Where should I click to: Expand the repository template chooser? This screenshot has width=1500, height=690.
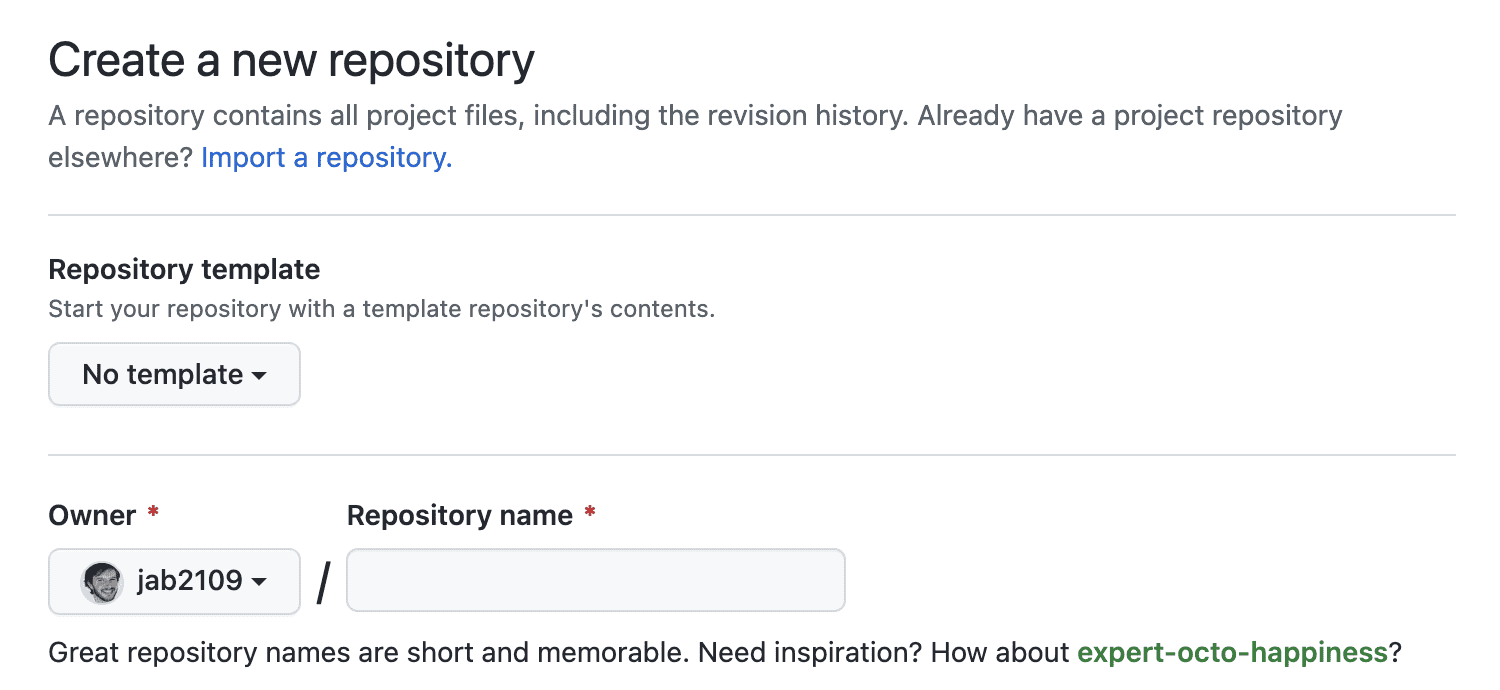174,374
